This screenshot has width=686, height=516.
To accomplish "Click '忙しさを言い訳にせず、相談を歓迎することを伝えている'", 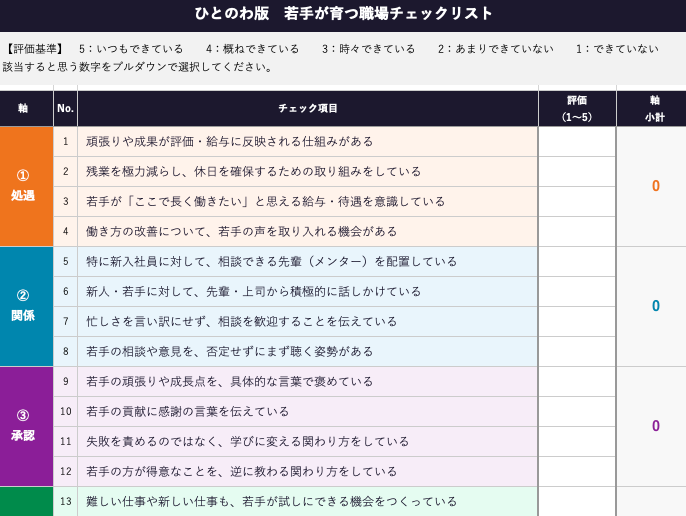I will tap(242, 321).
